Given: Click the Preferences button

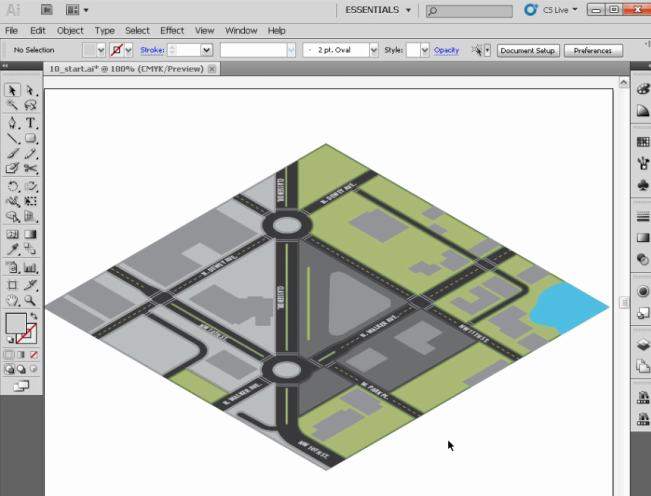Looking at the screenshot, I should click(x=592, y=50).
